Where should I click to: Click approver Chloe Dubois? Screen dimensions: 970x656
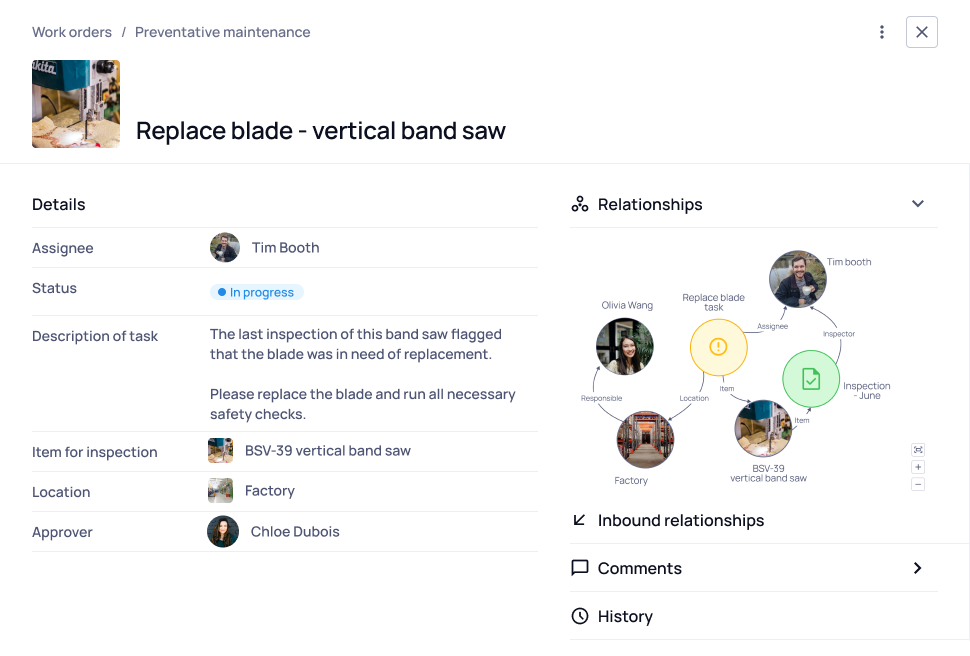[294, 532]
